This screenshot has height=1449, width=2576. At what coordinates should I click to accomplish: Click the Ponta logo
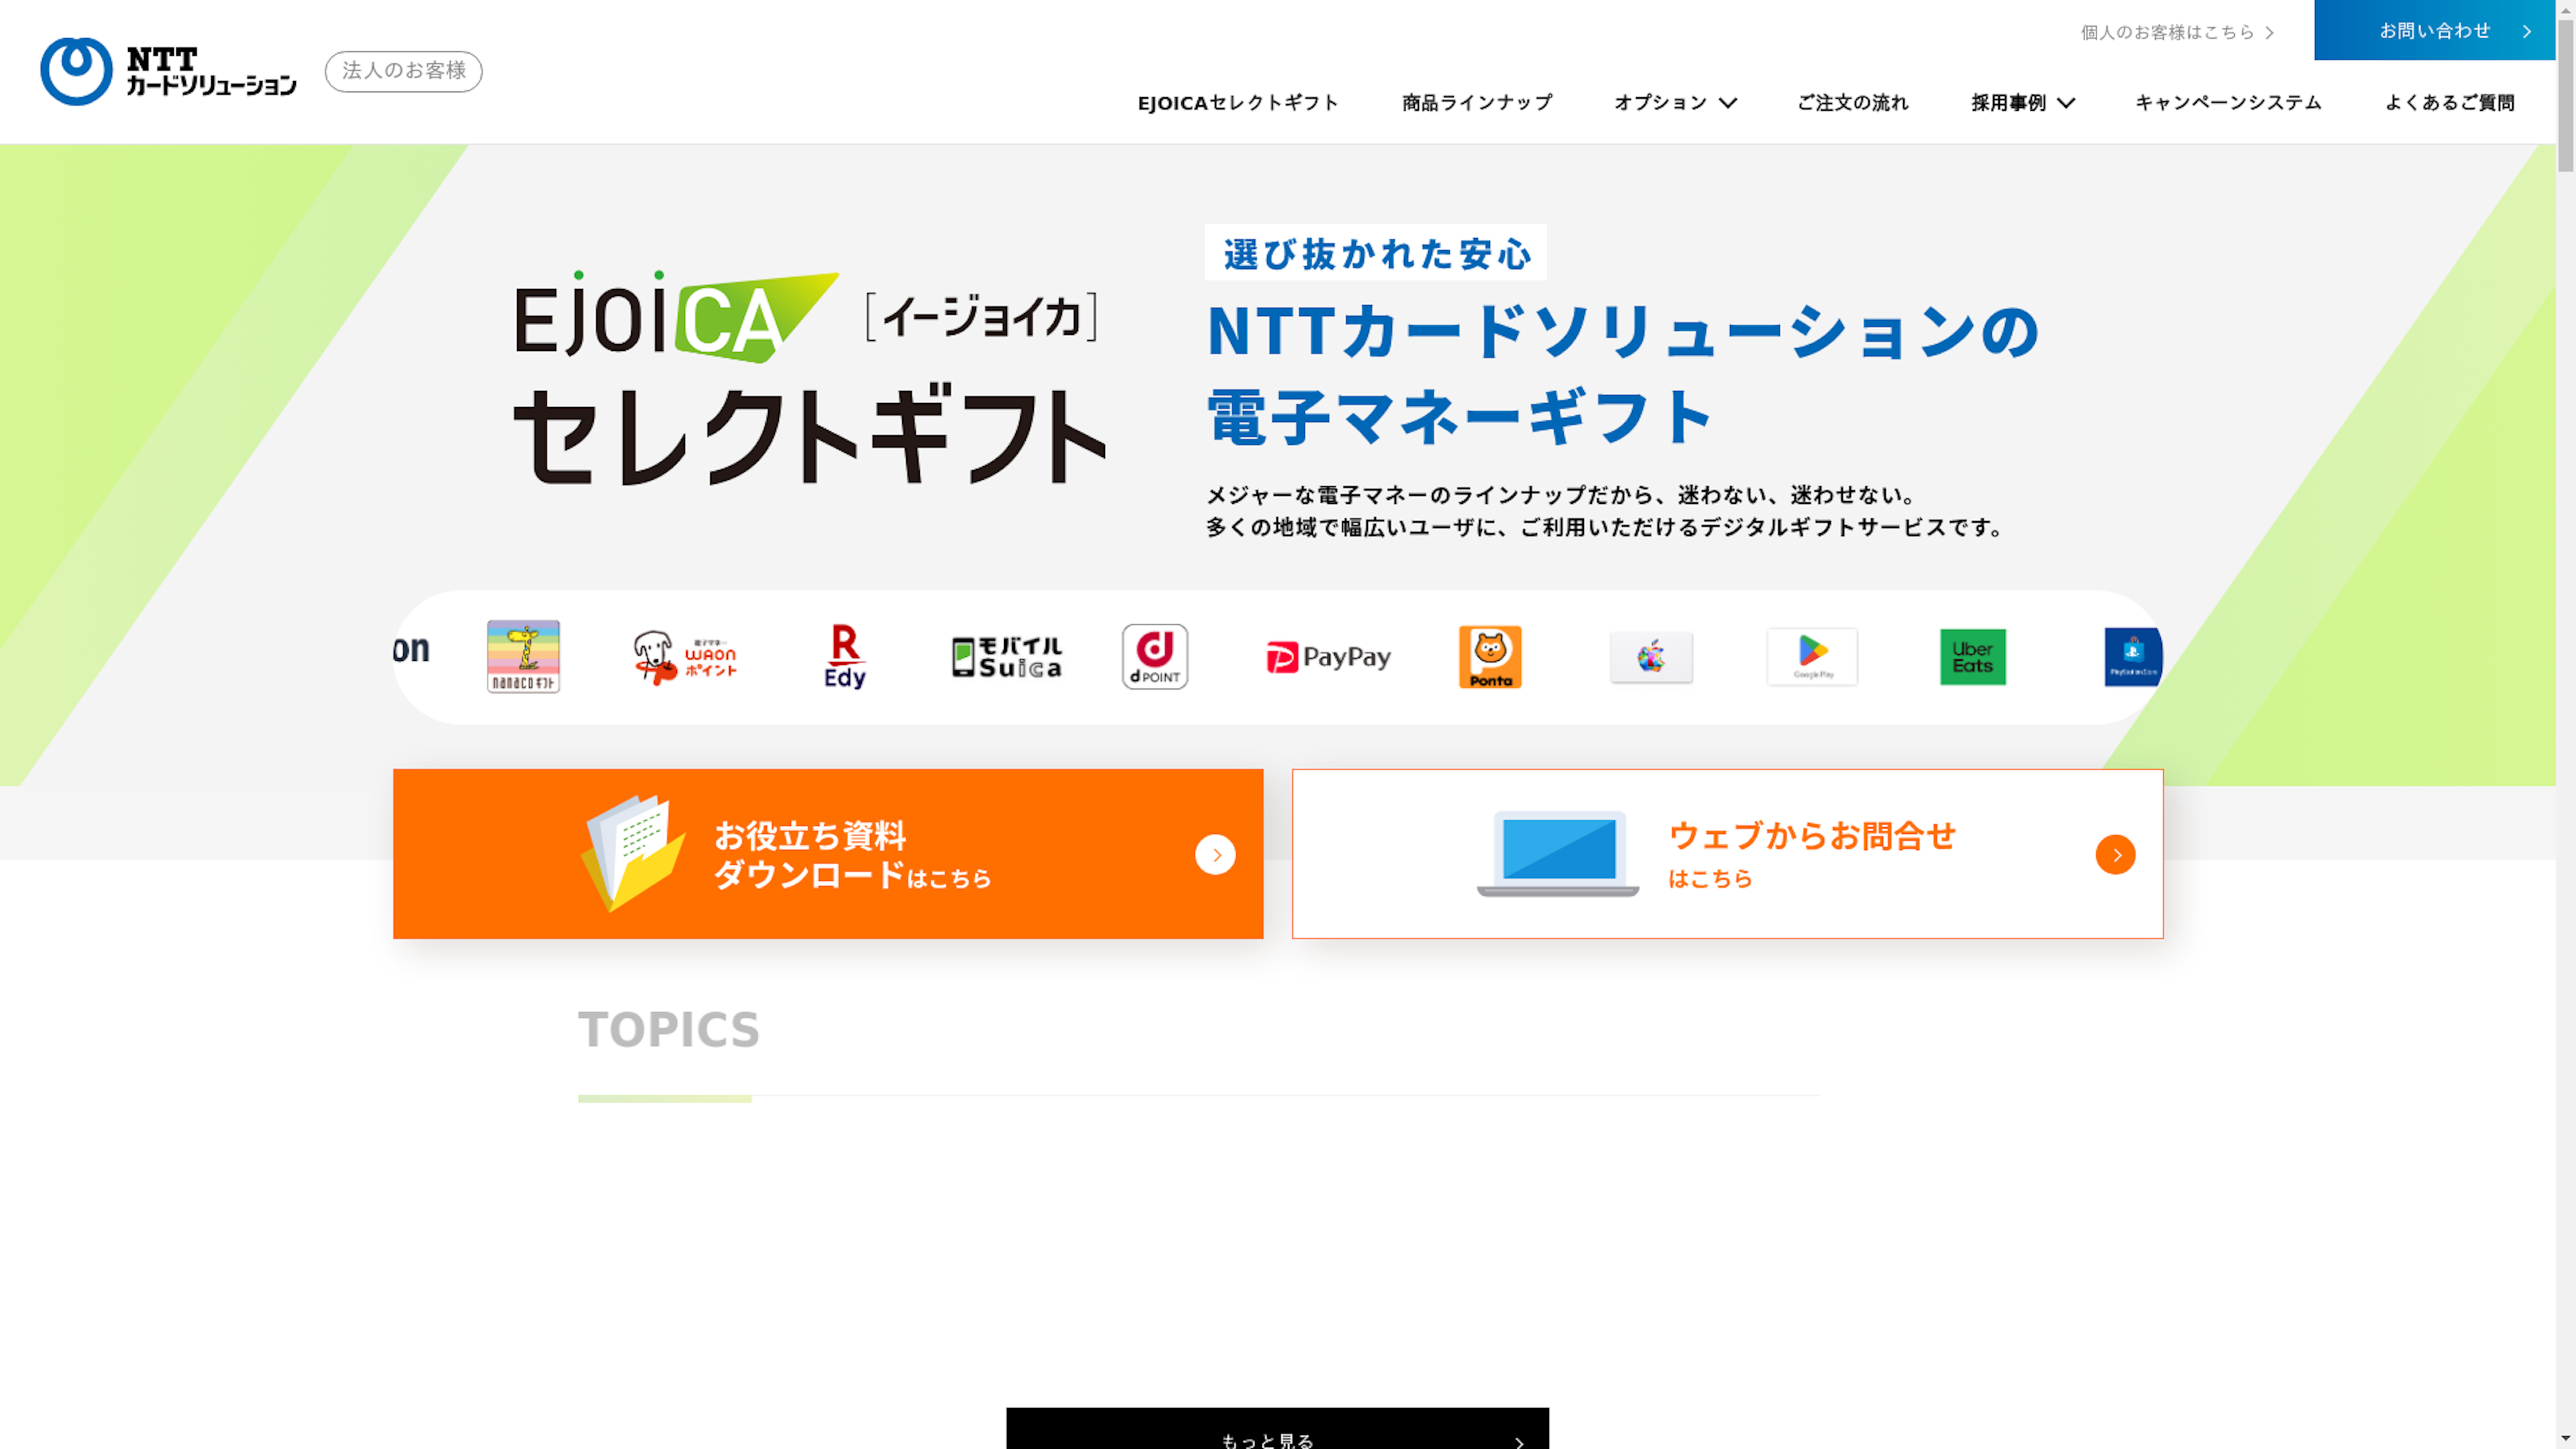pos(1490,657)
